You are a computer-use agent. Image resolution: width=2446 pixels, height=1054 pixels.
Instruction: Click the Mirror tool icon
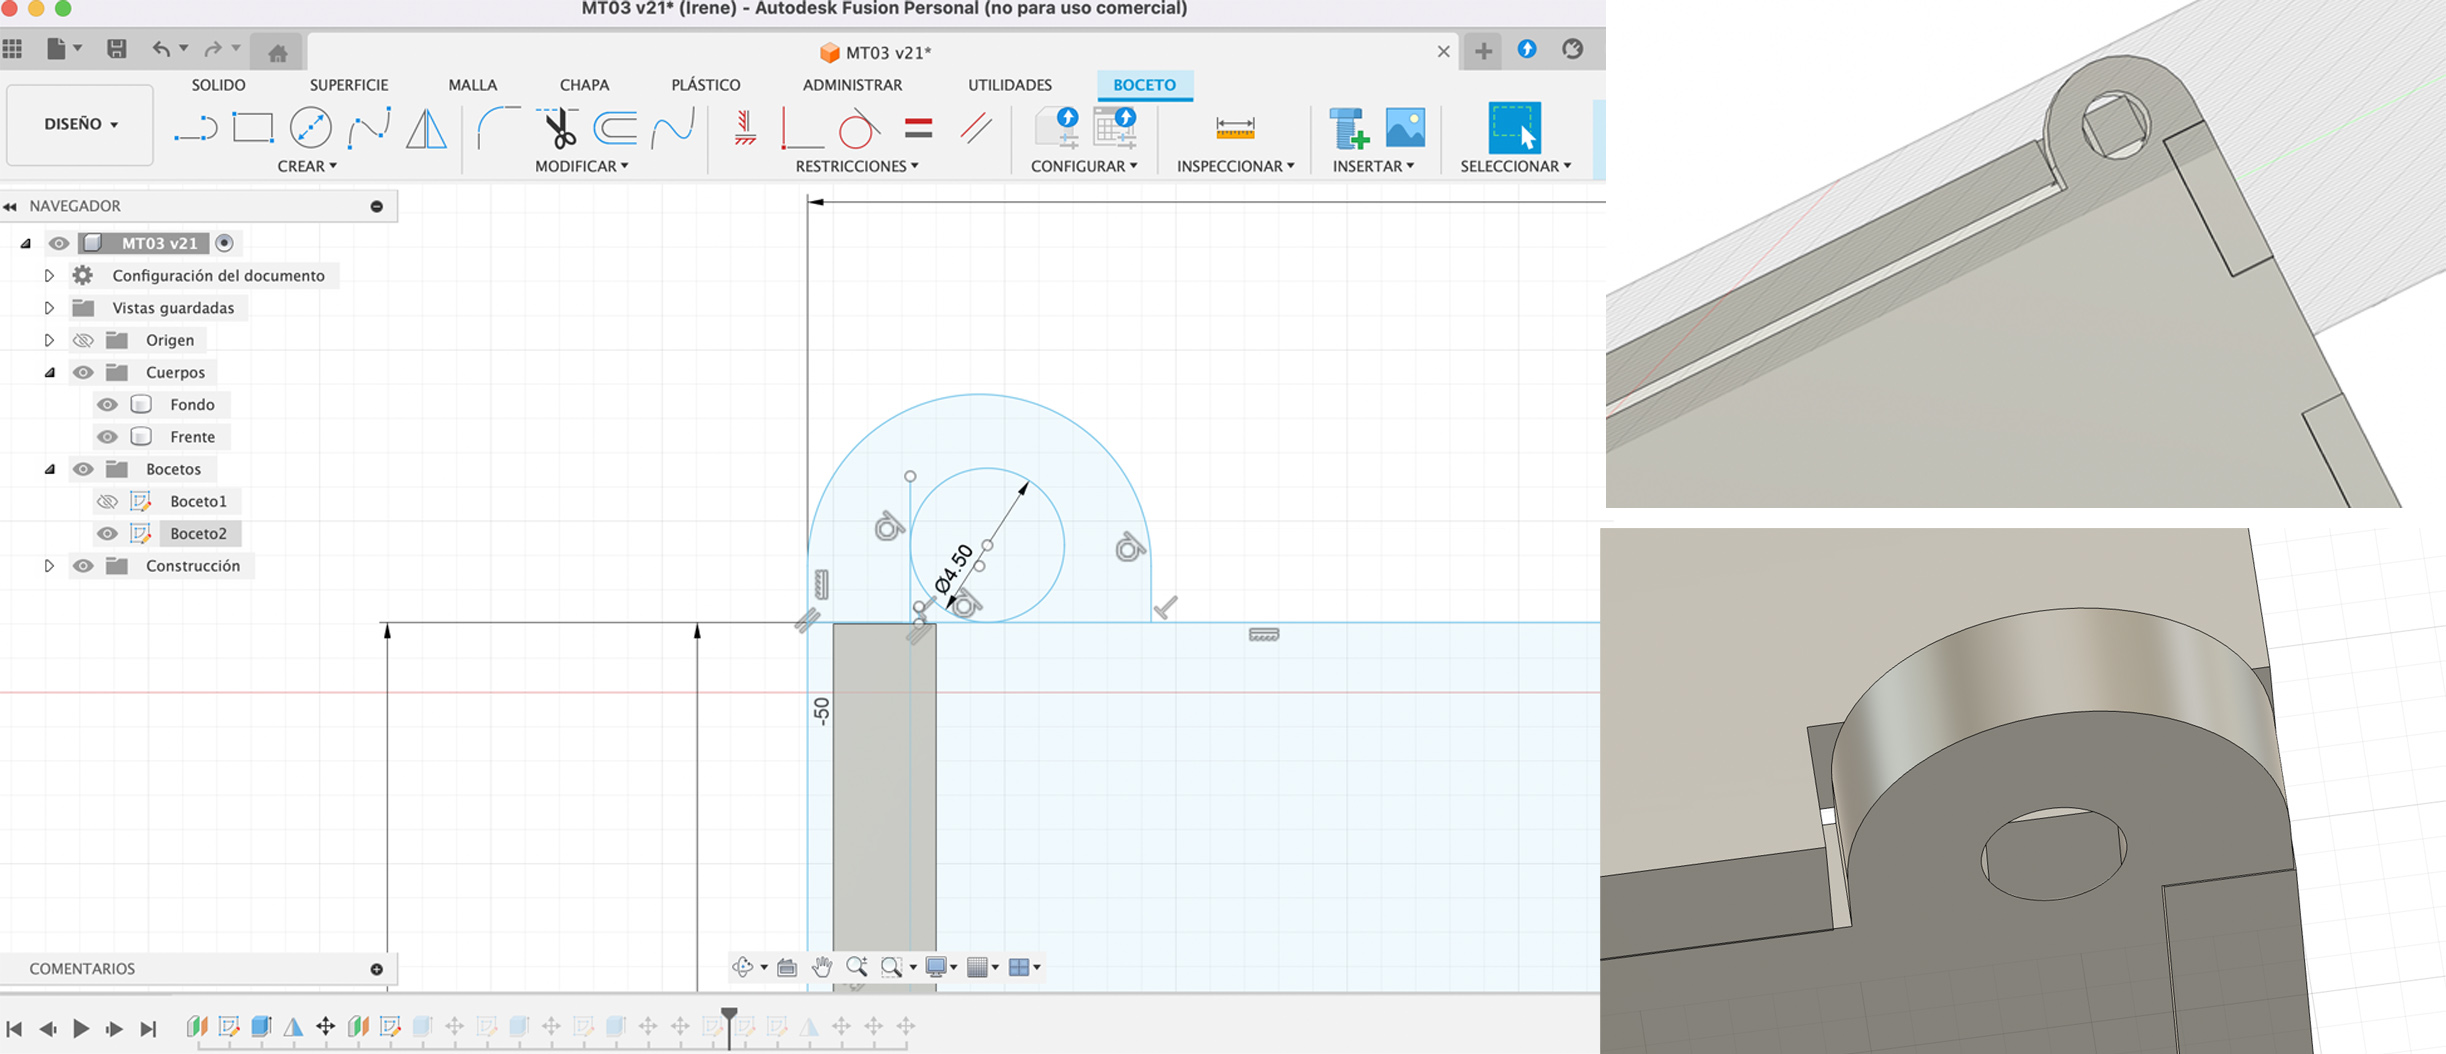pyautogui.click(x=426, y=128)
